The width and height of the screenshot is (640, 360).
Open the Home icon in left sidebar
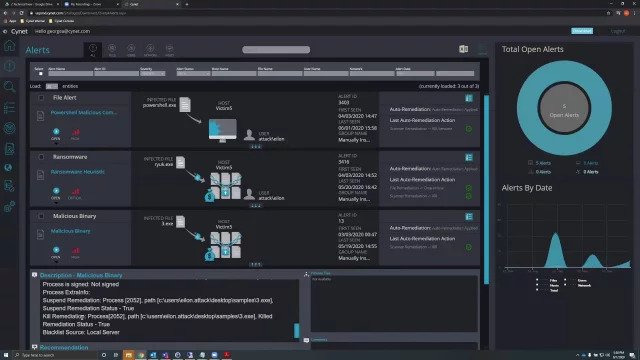click(9, 46)
